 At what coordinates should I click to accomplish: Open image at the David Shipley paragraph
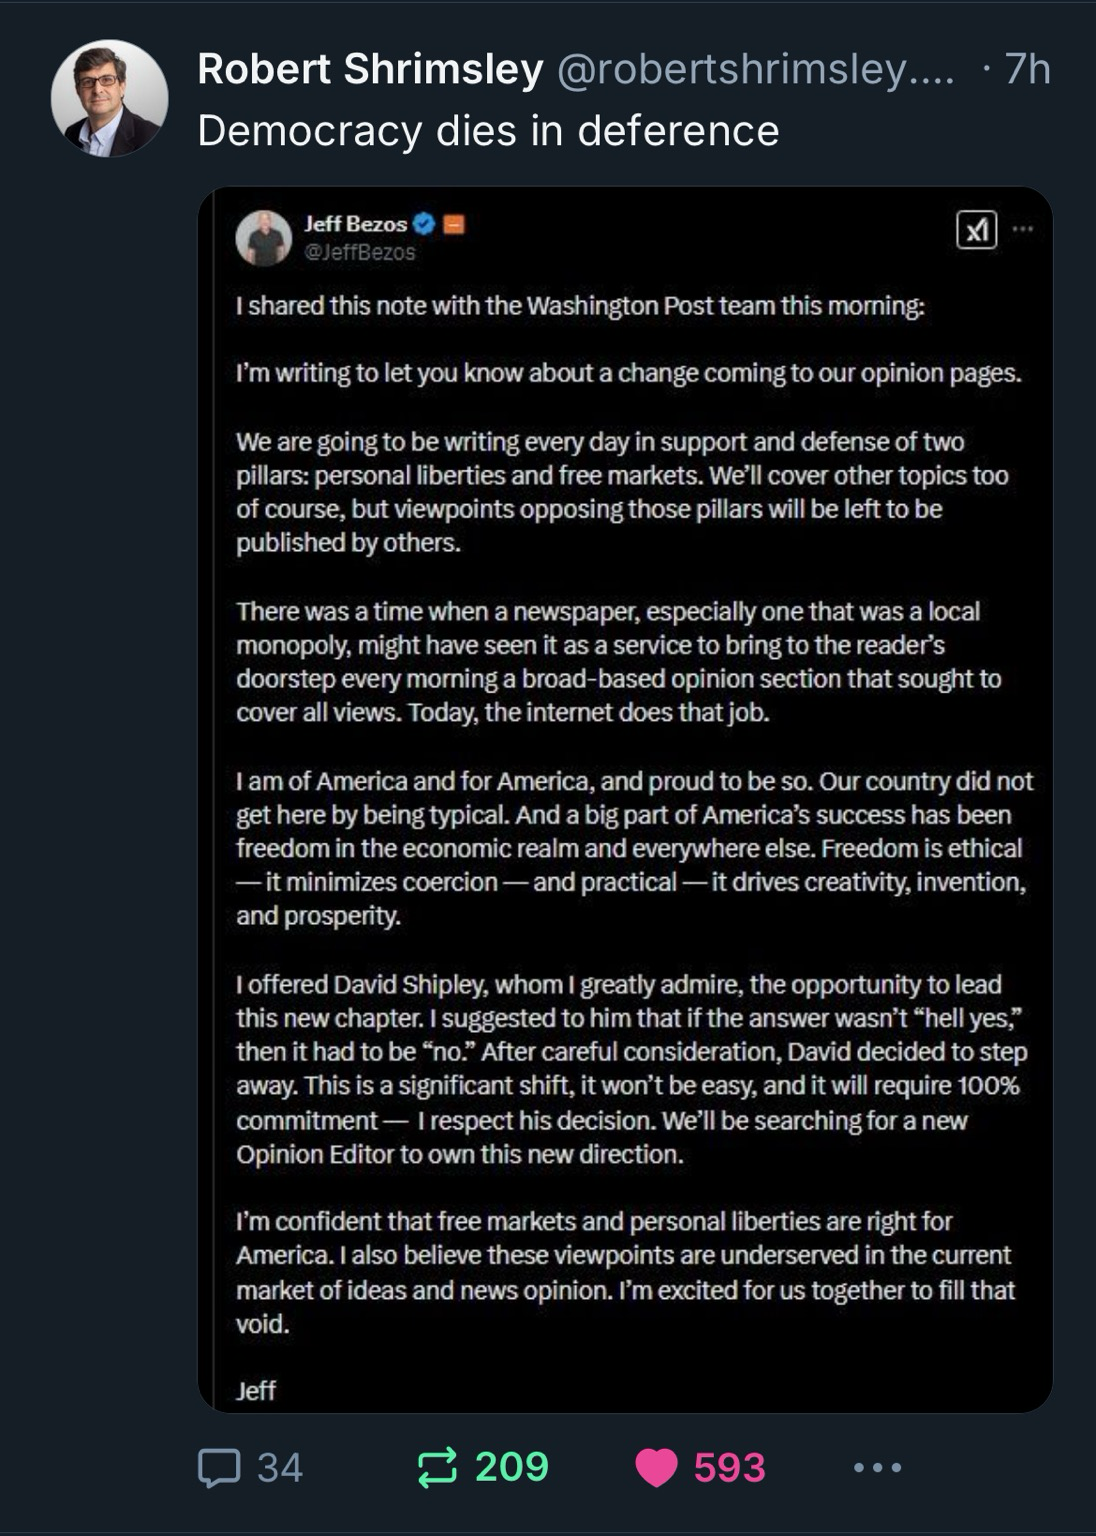click(632, 1069)
